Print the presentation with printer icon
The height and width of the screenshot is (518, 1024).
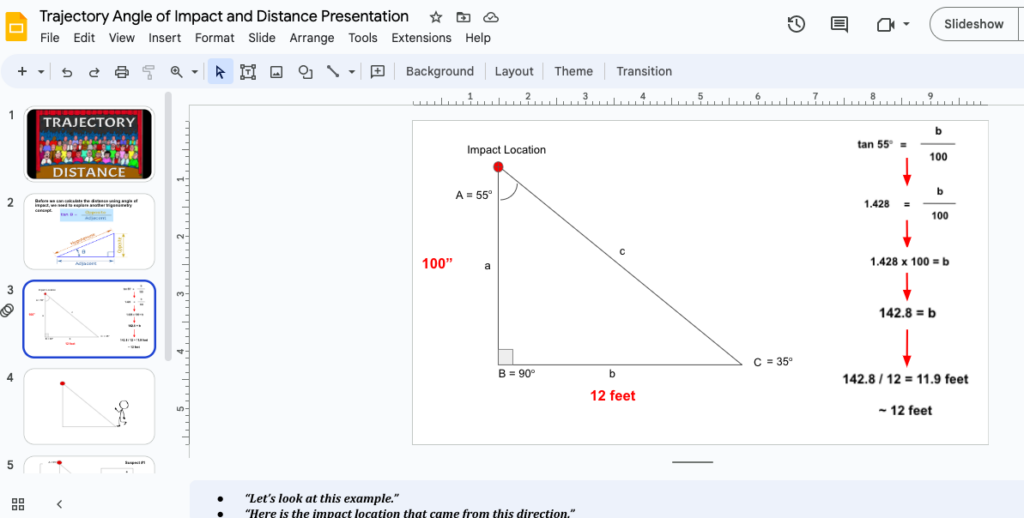(122, 72)
